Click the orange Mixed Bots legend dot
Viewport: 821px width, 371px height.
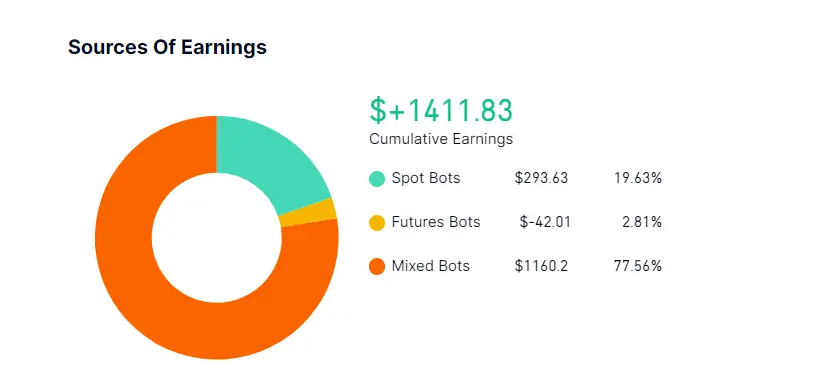[377, 266]
